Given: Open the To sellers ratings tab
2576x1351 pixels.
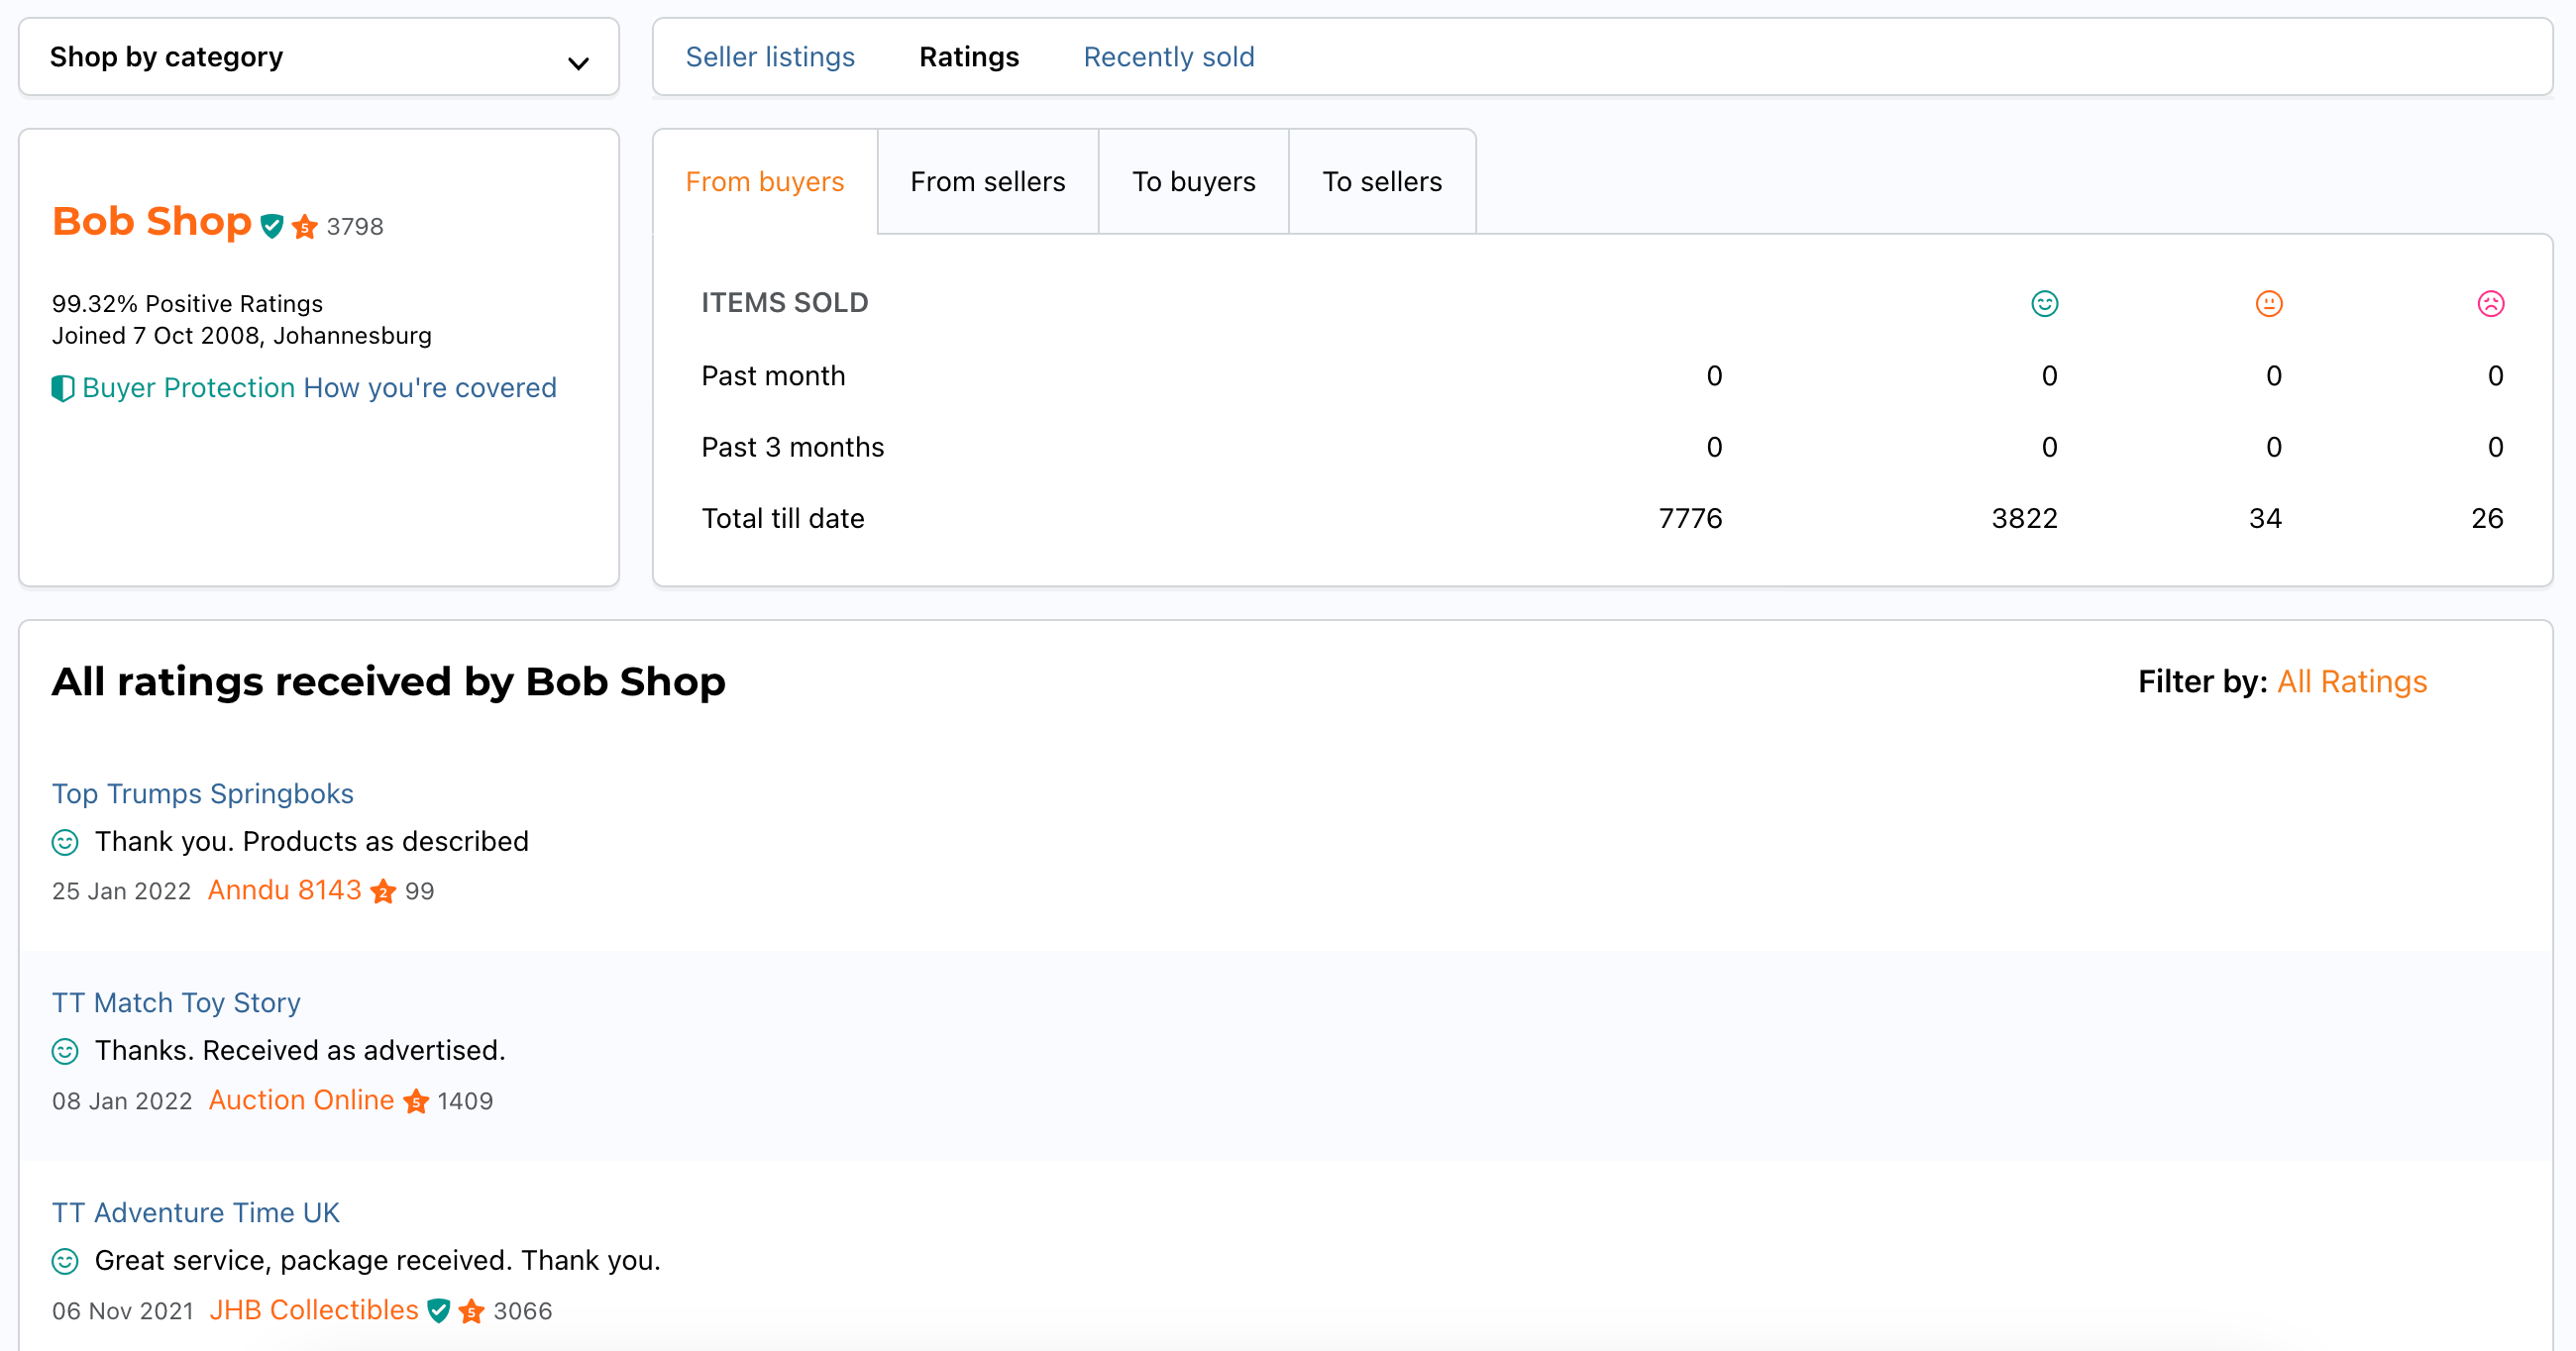Looking at the screenshot, I should point(1382,182).
